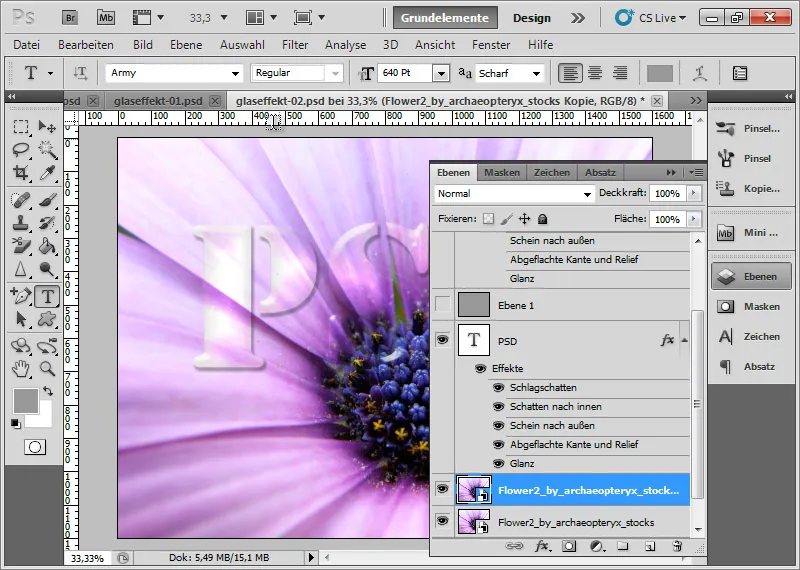Switch to the Masken tab
This screenshot has height=570, width=800.
(x=502, y=172)
